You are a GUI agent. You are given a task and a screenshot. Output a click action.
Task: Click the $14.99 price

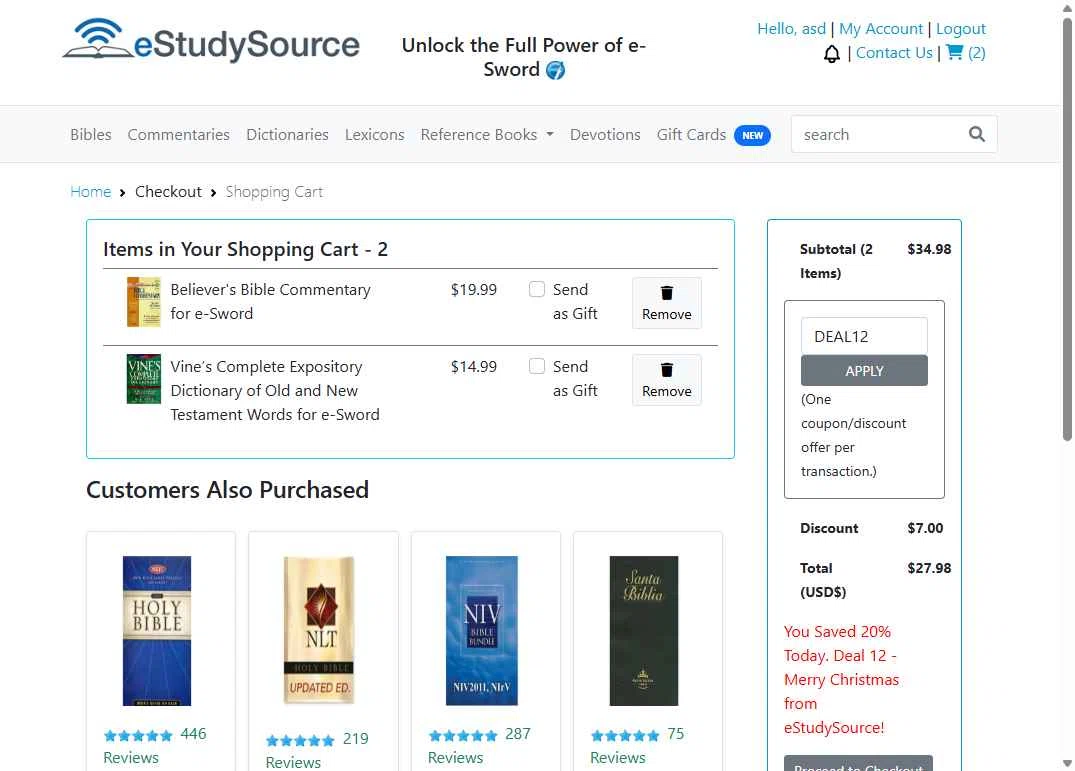473,367
